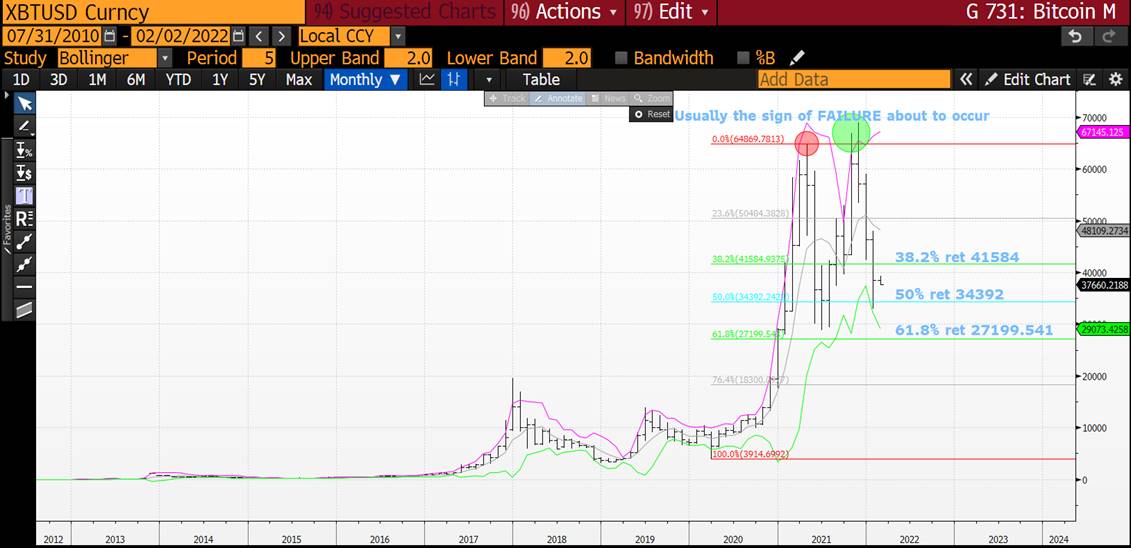Select the 1D range tab
This screenshot has height=548, width=1131.
[22, 79]
